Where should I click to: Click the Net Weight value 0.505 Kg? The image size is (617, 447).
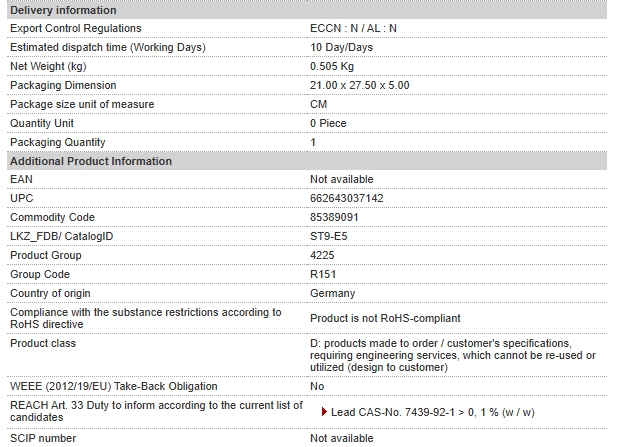tap(332, 66)
